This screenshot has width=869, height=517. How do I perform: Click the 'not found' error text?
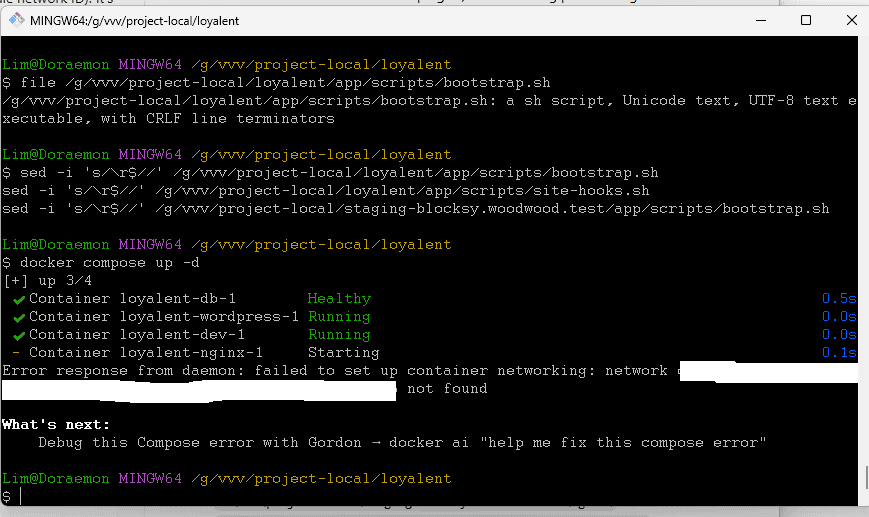(447, 388)
